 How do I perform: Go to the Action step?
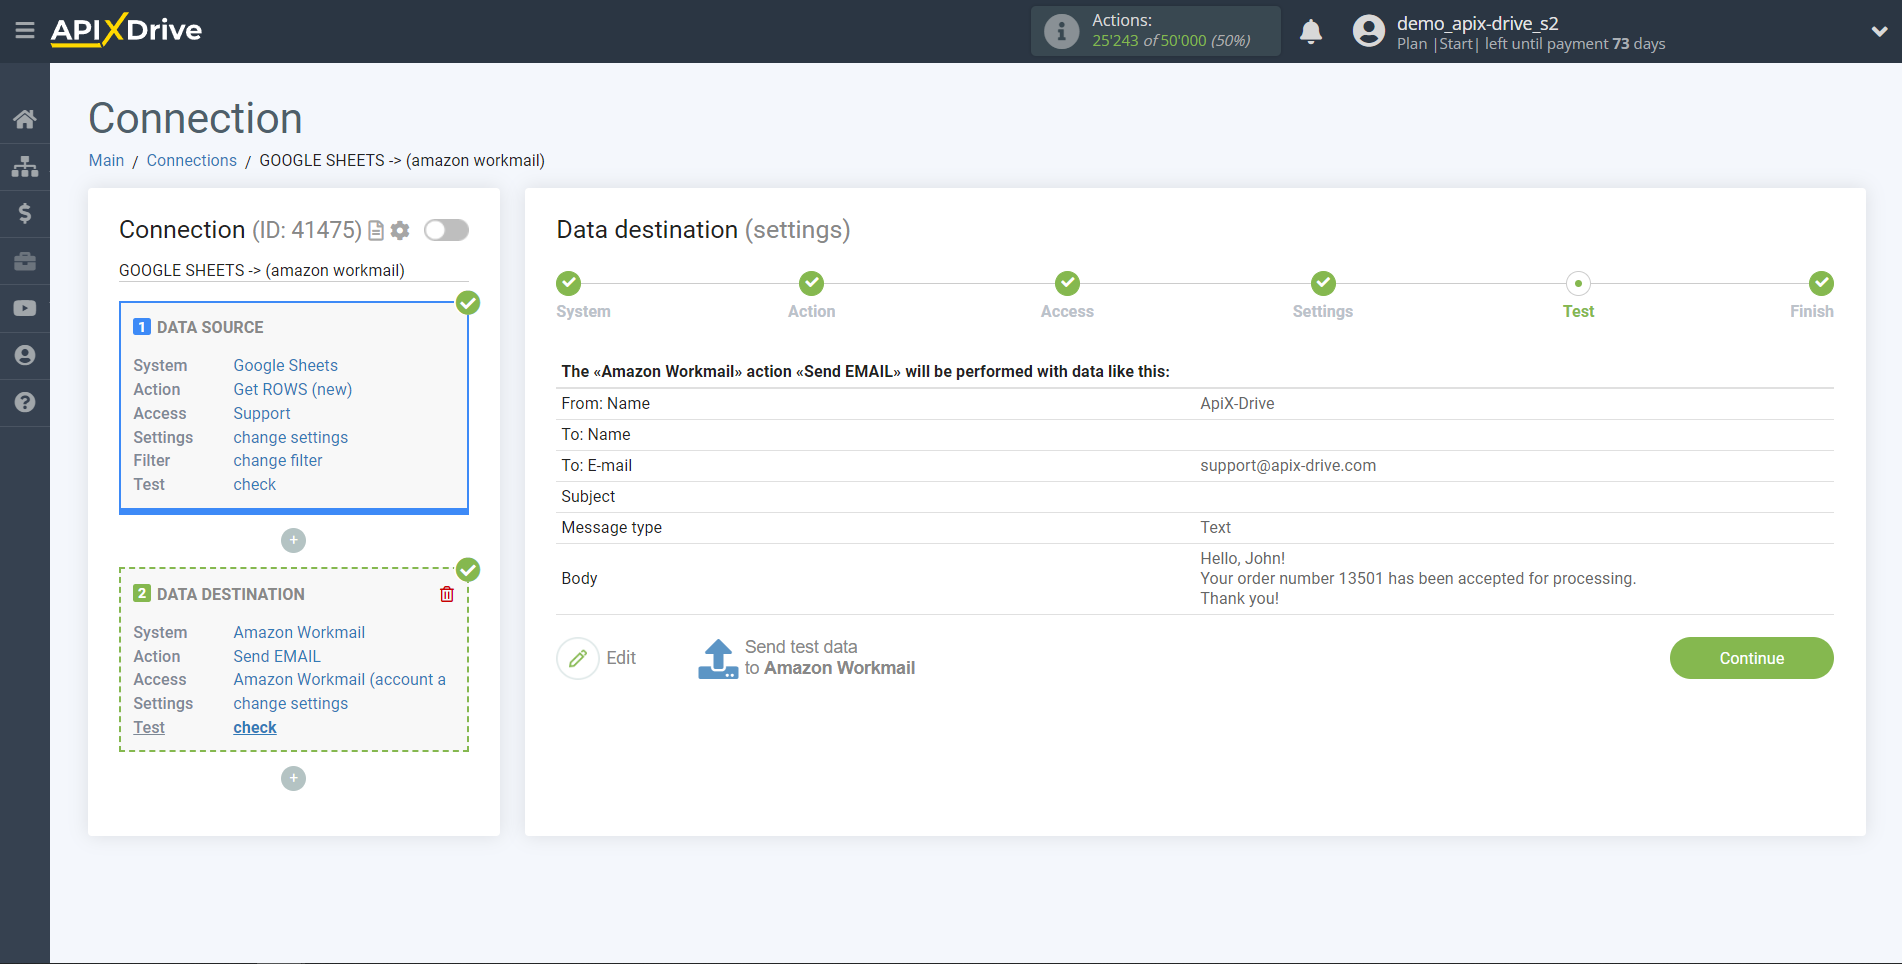(811, 283)
